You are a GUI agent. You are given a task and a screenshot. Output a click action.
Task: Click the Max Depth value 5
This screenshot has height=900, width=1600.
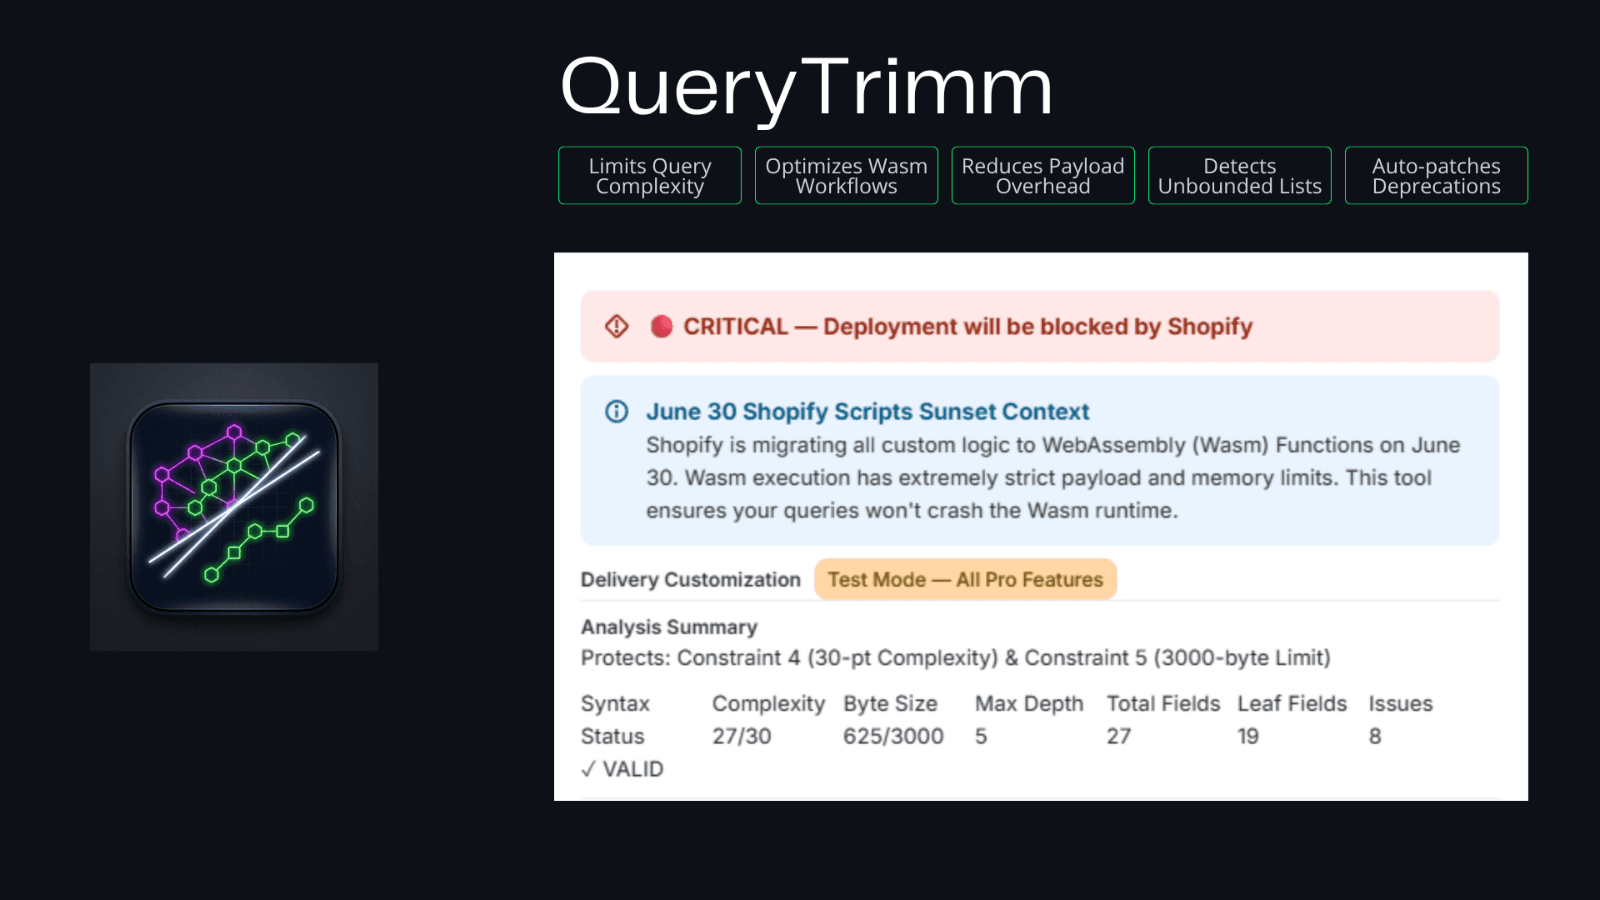(981, 736)
